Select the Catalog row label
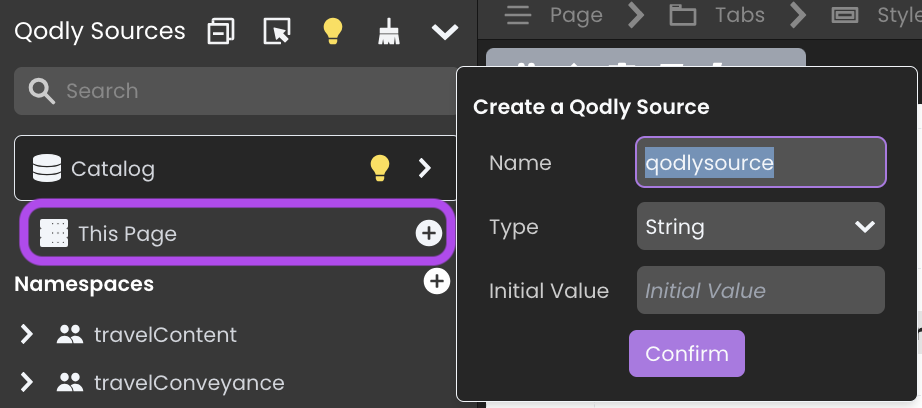 (113, 169)
